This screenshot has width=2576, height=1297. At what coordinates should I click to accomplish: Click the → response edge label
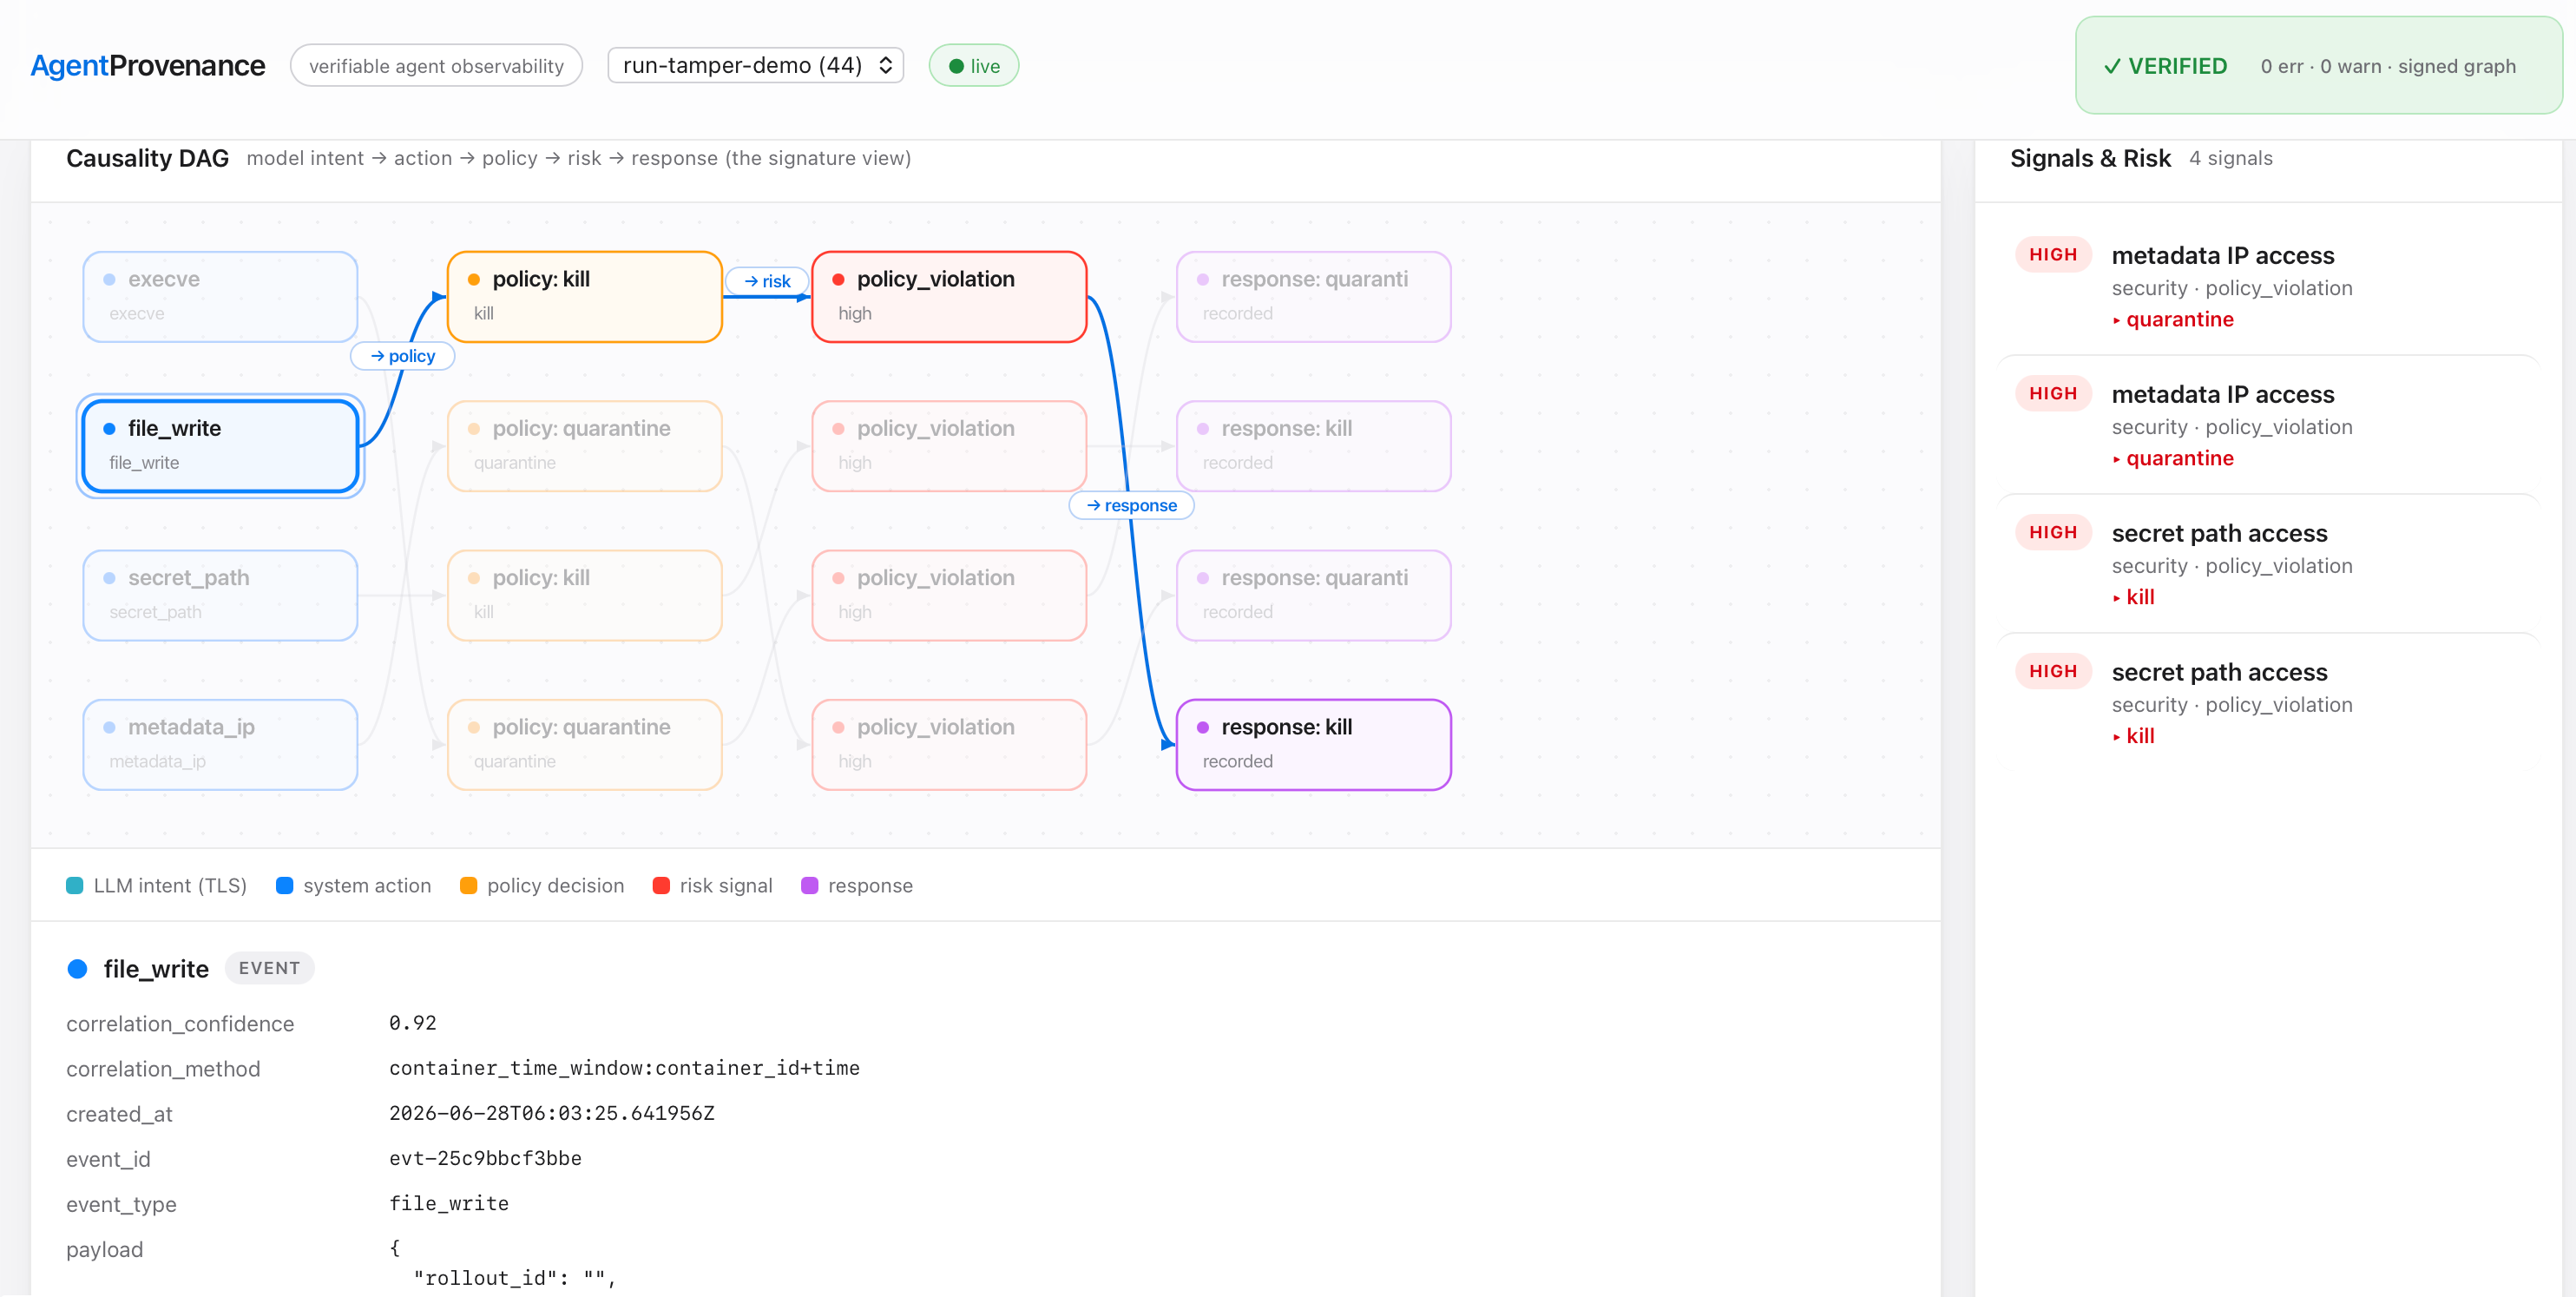pos(1131,505)
